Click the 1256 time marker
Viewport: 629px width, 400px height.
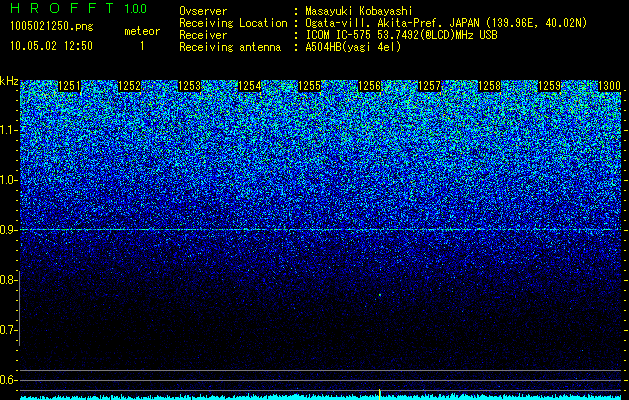[369, 86]
